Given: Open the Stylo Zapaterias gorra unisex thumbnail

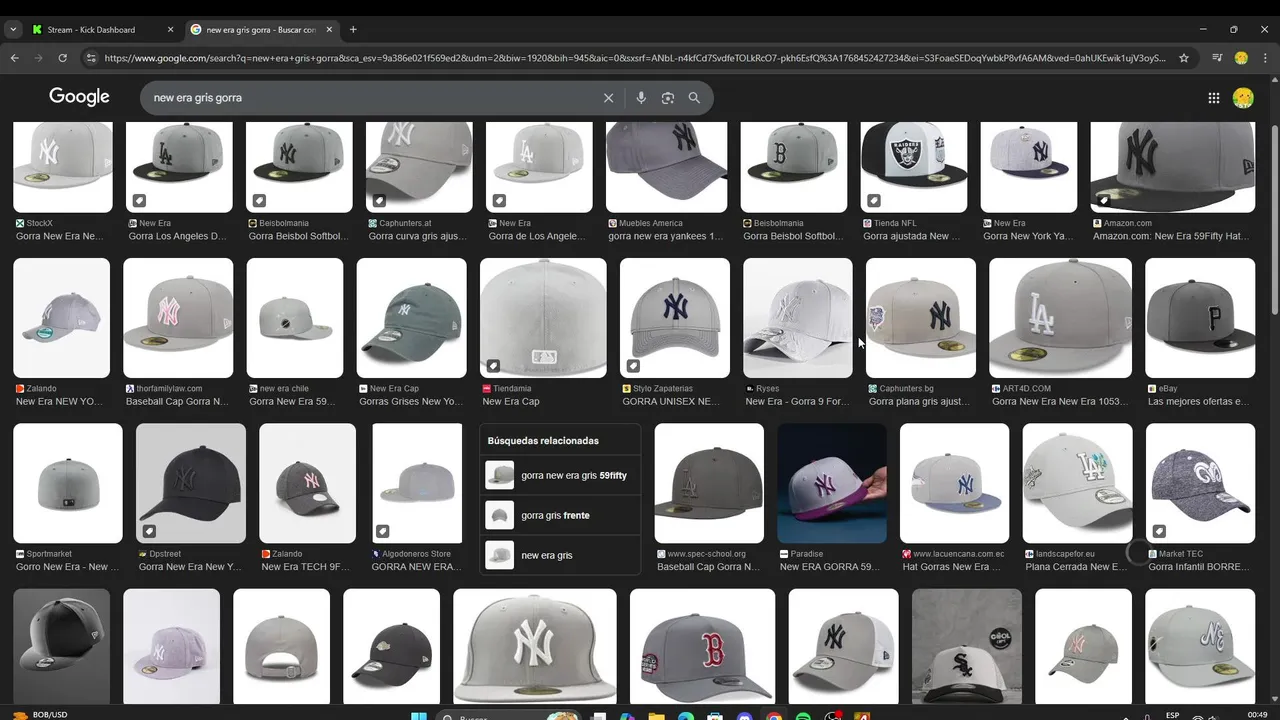Looking at the screenshot, I should 675,318.
